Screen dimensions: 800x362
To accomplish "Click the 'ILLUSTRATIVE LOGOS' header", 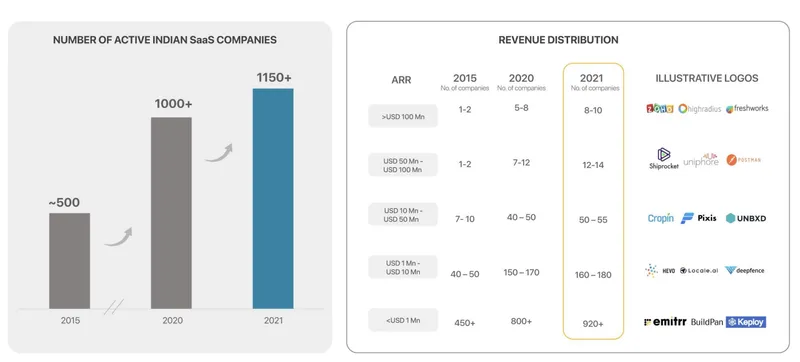I will tap(707, 79).
